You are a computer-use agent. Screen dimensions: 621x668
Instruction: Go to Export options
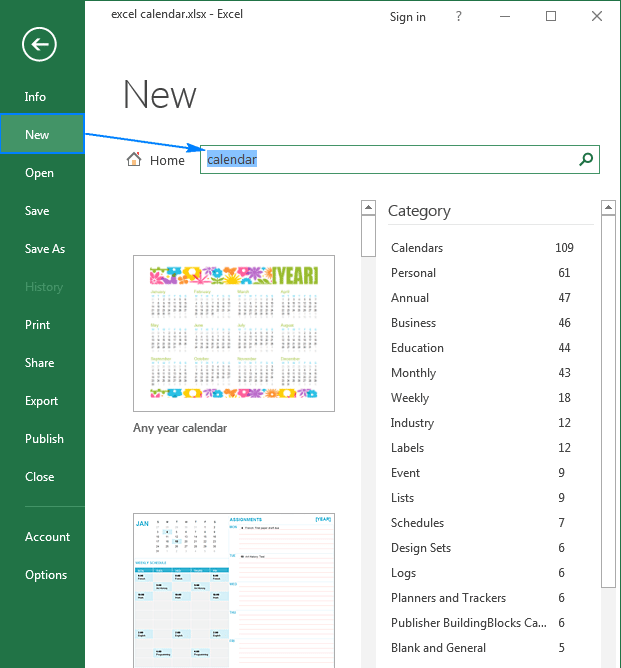click(42, 401)
